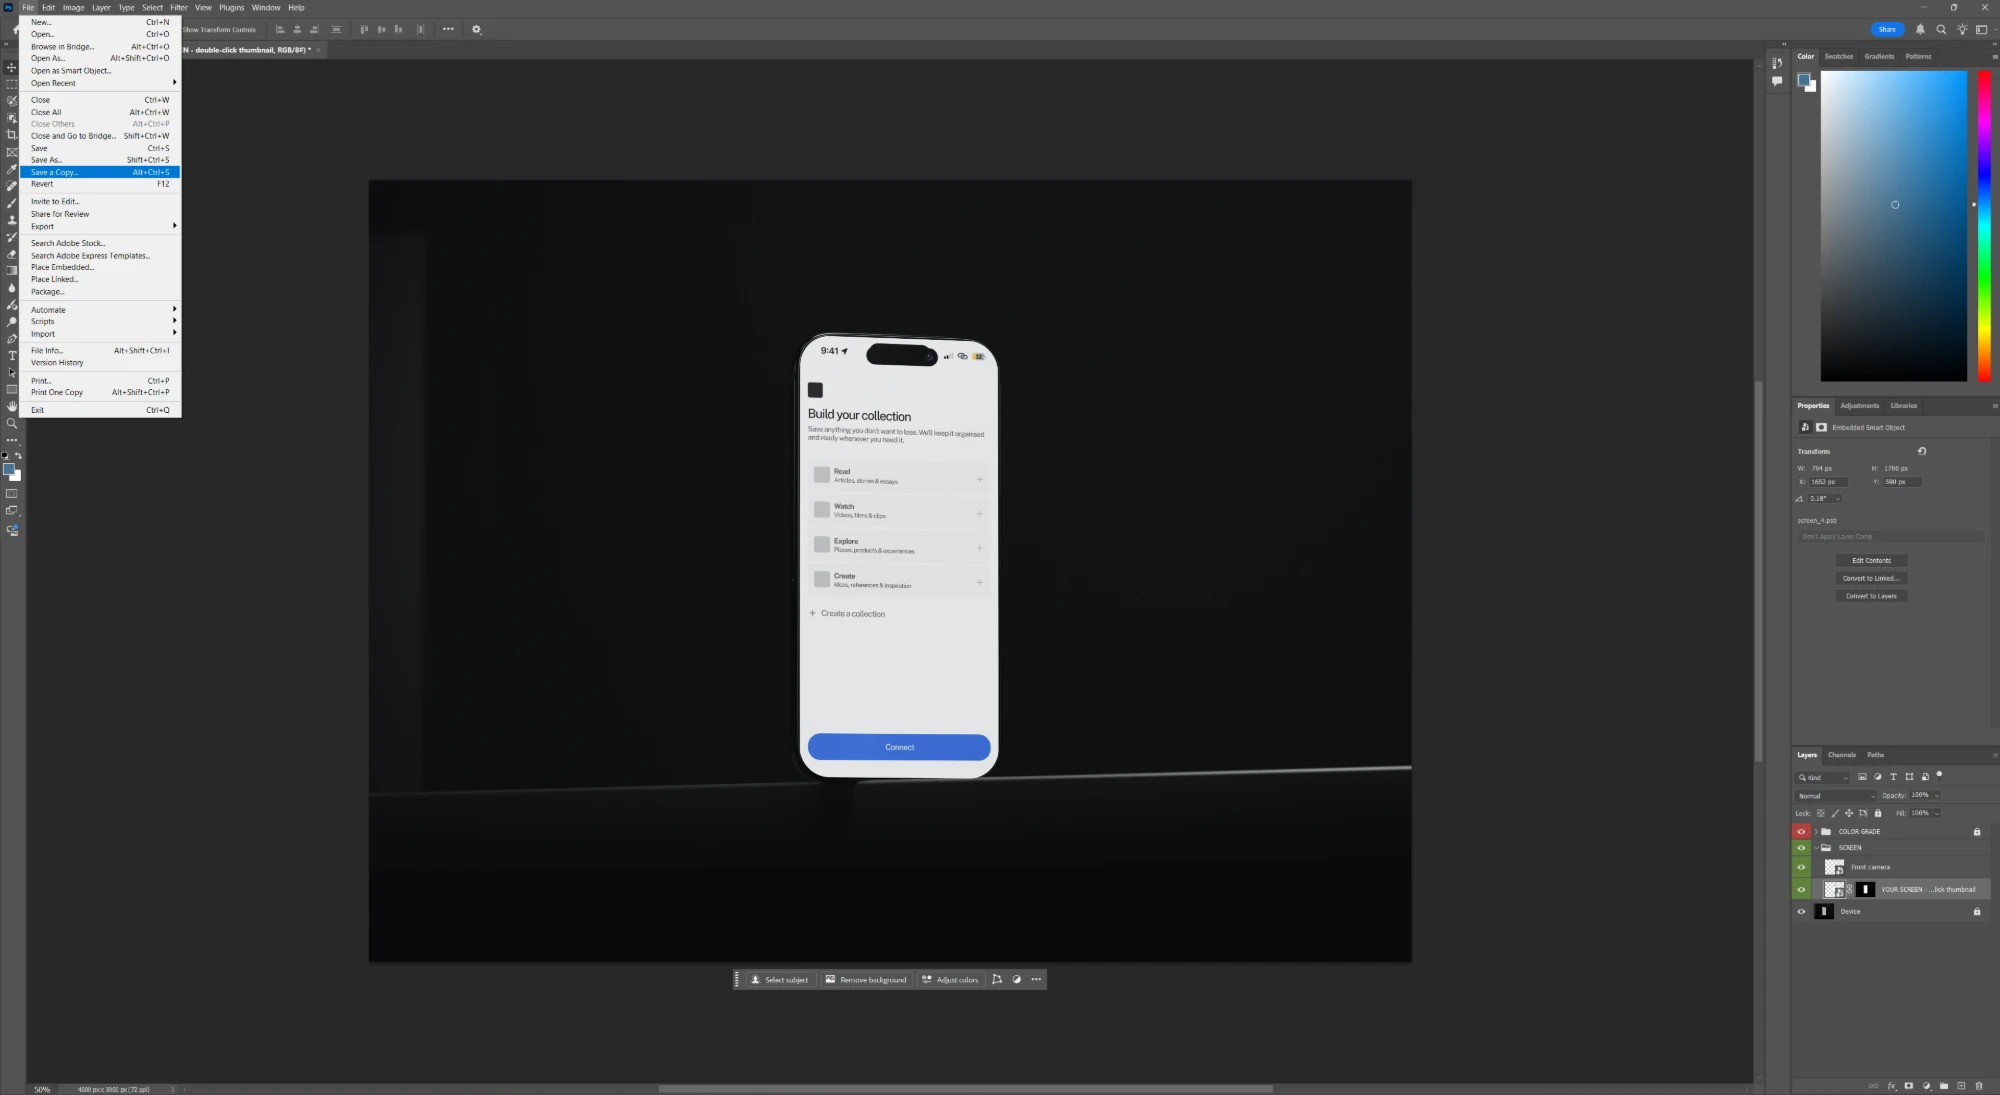
Task: Hide the COLOR GRADE group
Action: 1801,832
